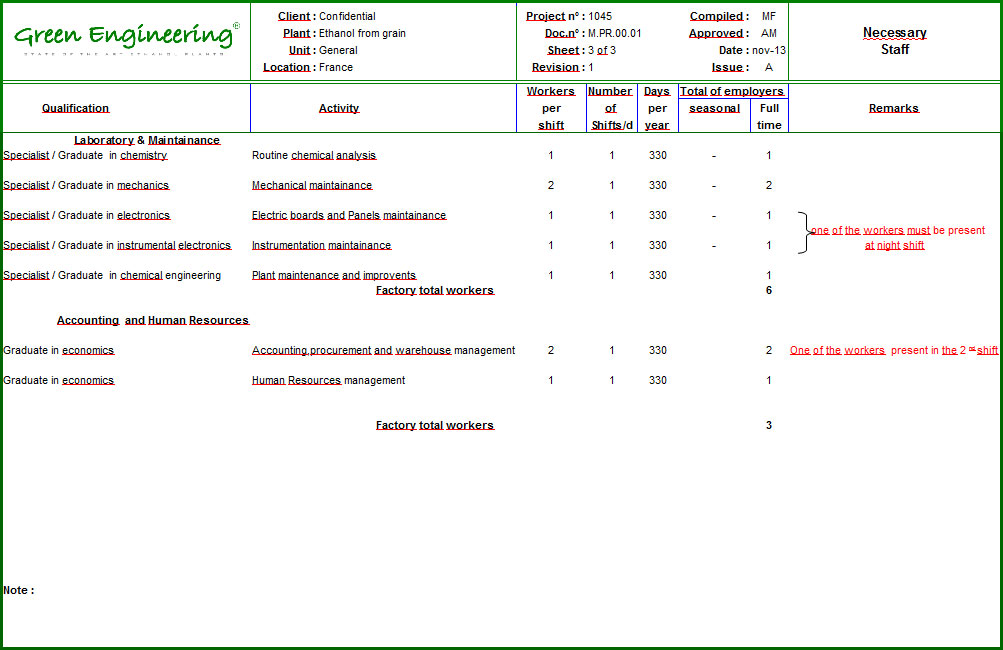Click 'Accounting,procurement and warehouse management' activity

click(383, 351)
